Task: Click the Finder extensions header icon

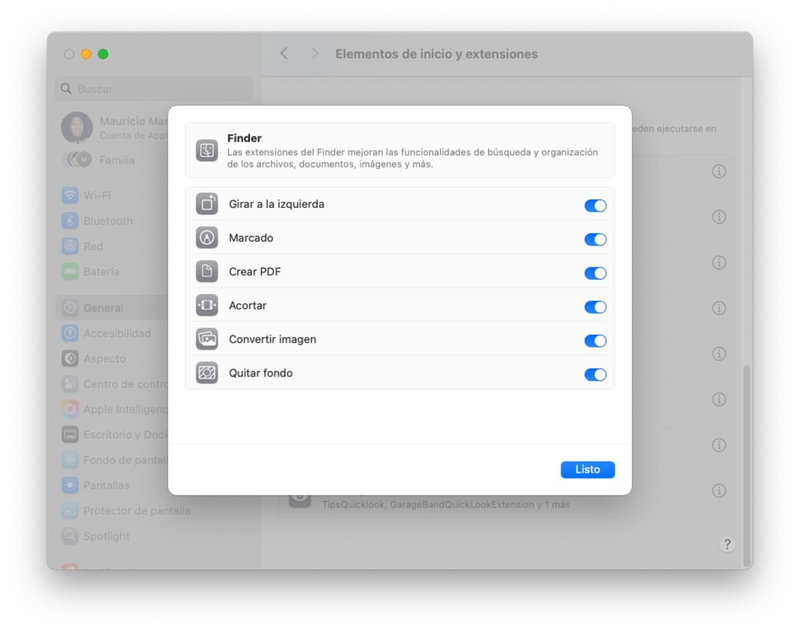Action: click(x=207, y=150)
